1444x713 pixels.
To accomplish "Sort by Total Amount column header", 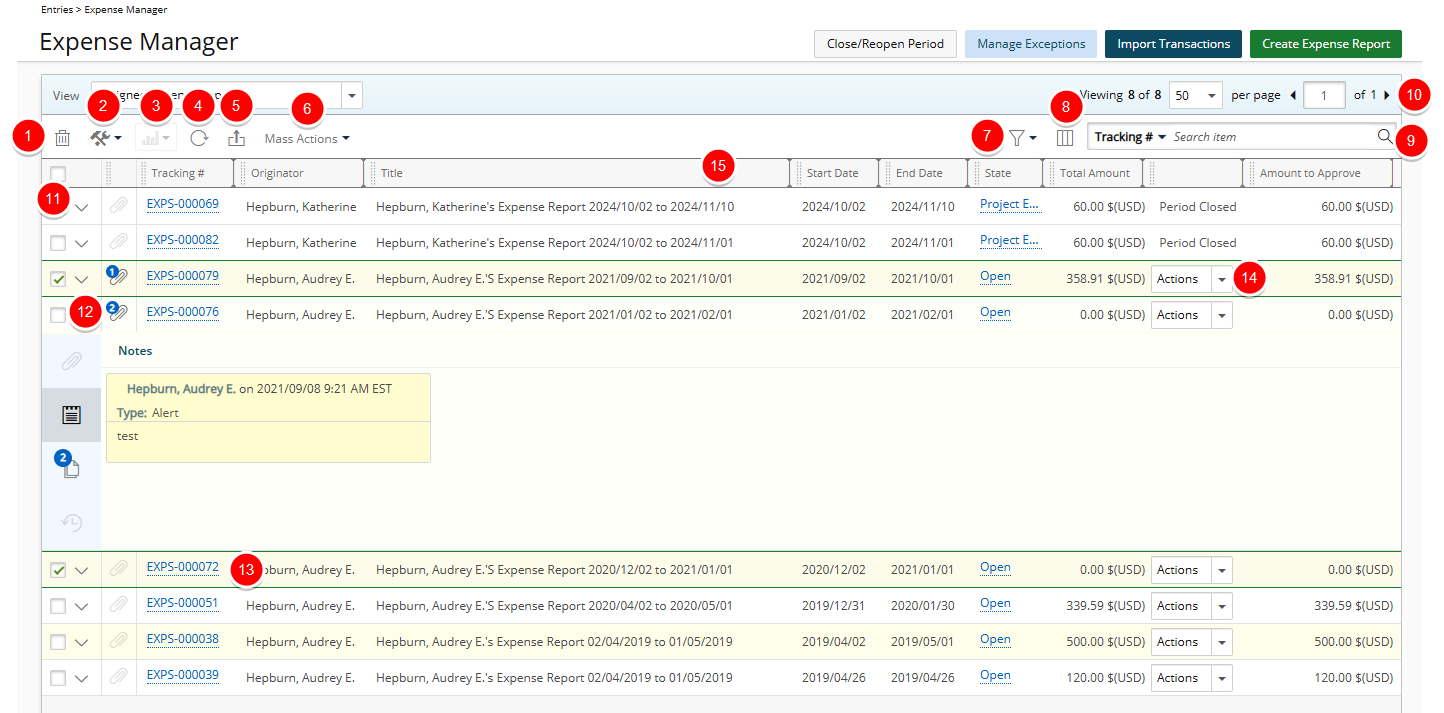I will pos(1095,173).
